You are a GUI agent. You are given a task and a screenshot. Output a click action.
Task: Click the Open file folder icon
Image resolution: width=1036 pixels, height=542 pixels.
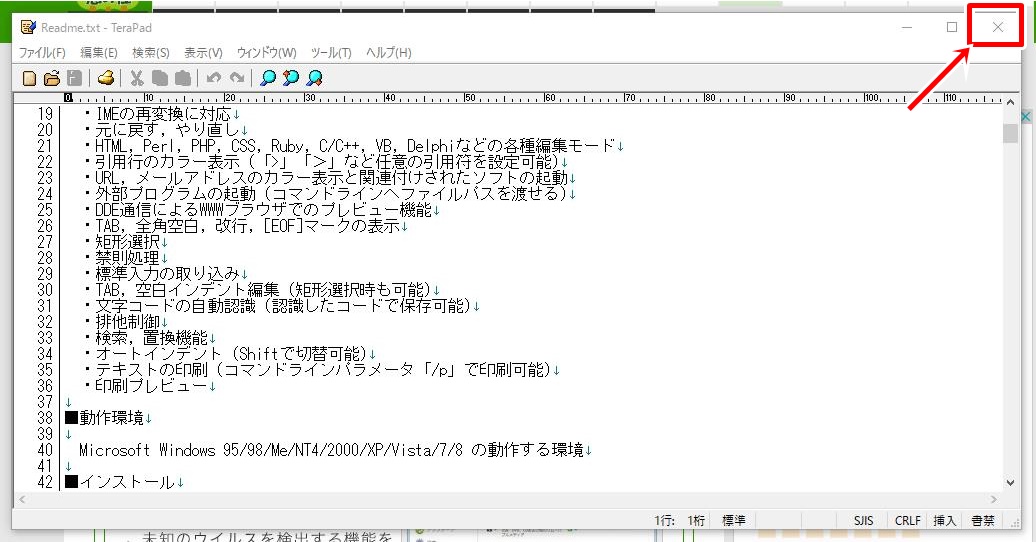(52, 78)
